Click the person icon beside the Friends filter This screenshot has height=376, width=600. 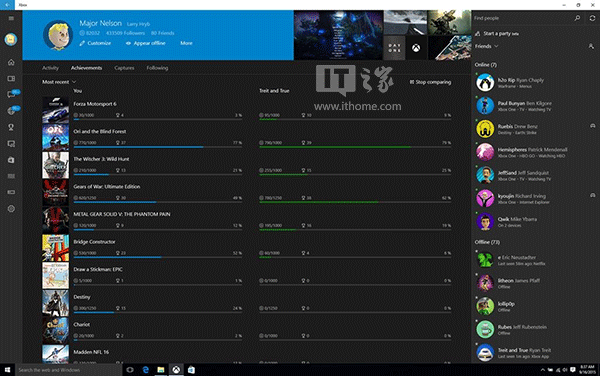click(x=591, y=46)
